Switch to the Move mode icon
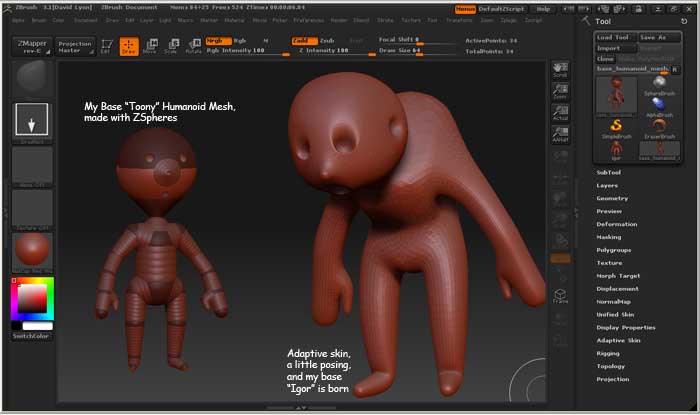Viewport: 700px width, 415px height. point(150,46)
